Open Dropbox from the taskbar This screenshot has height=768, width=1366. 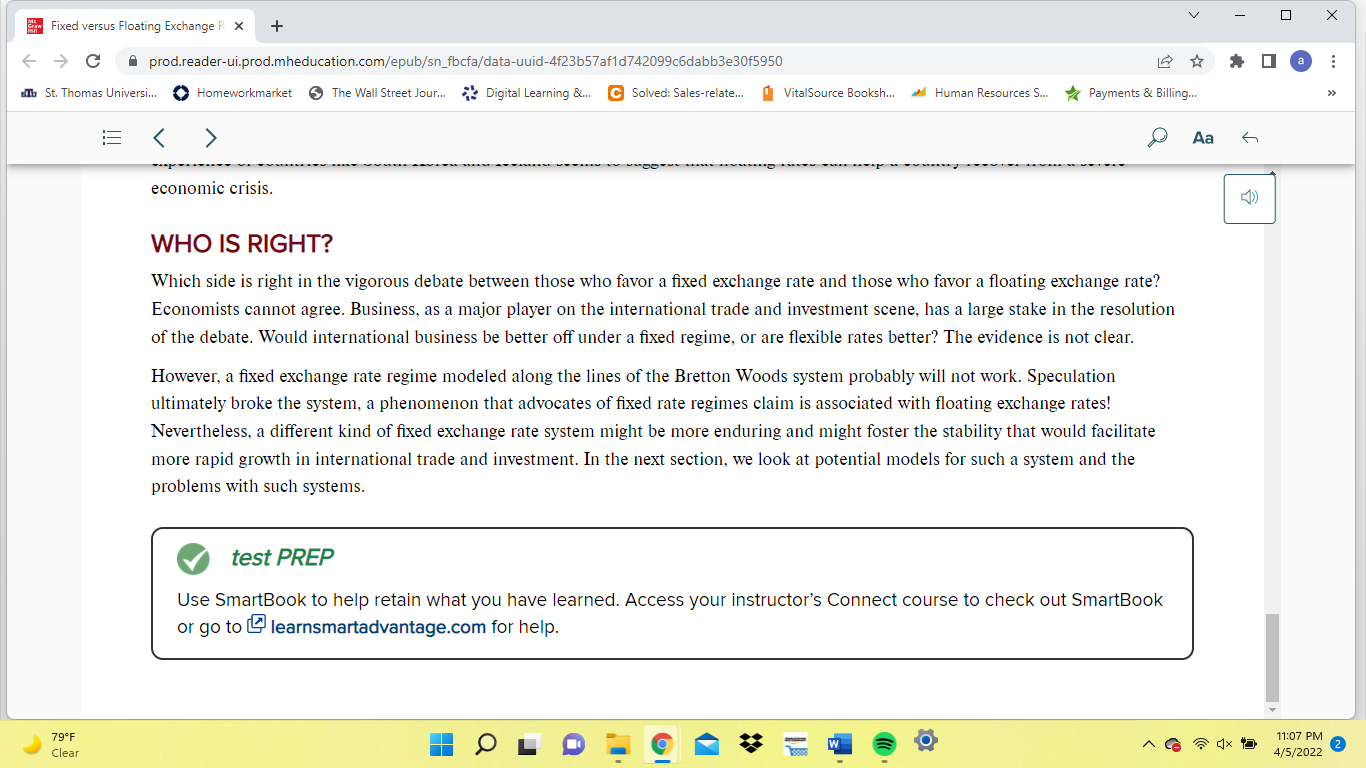click(x=751, y=744)
